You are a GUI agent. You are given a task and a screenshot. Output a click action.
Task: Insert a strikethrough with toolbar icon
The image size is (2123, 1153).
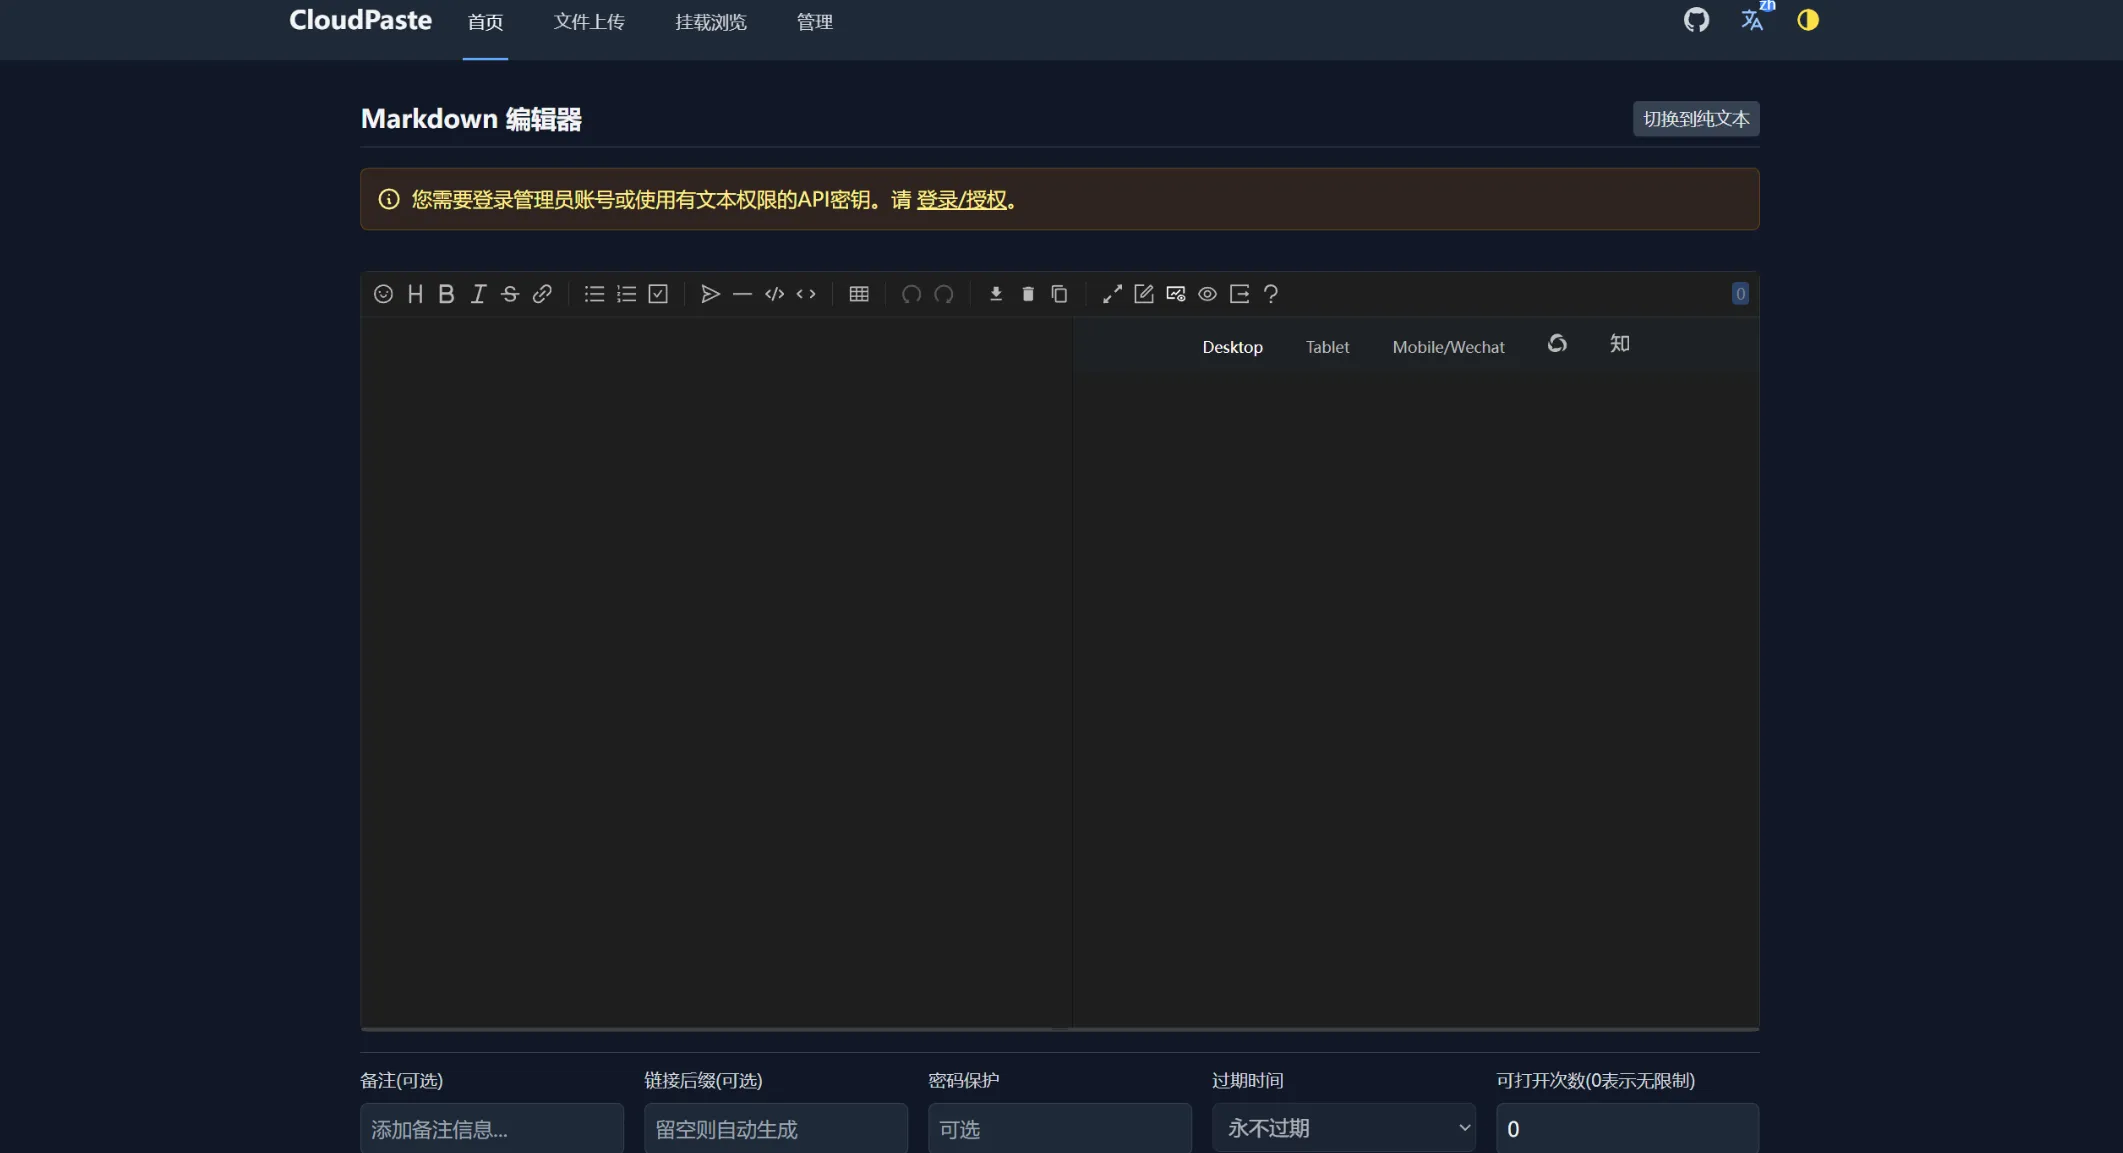(510, 294)
